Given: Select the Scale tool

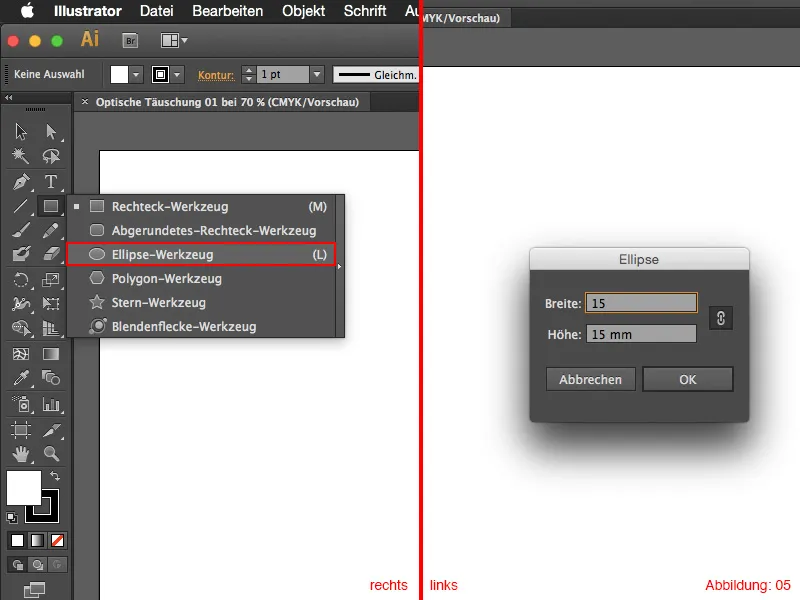Looking at the screenshot, I should click(51, 280).
